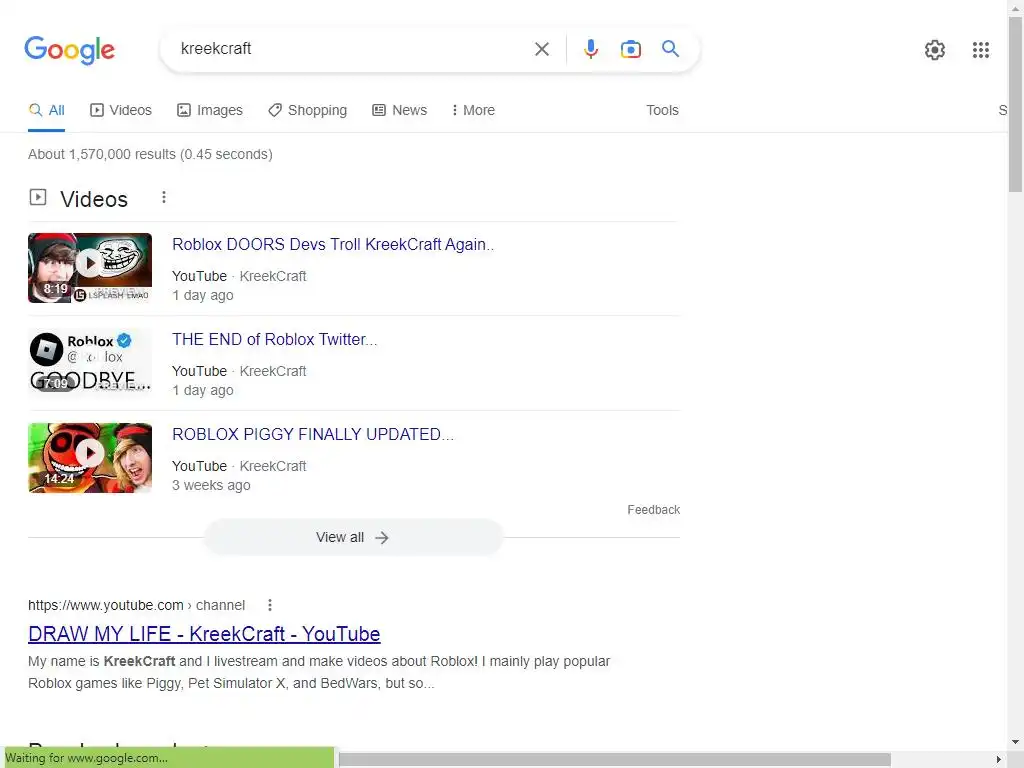Click the 'My name is KreekCraft' snippet text
1024x768 pixels.
[319, 672]
